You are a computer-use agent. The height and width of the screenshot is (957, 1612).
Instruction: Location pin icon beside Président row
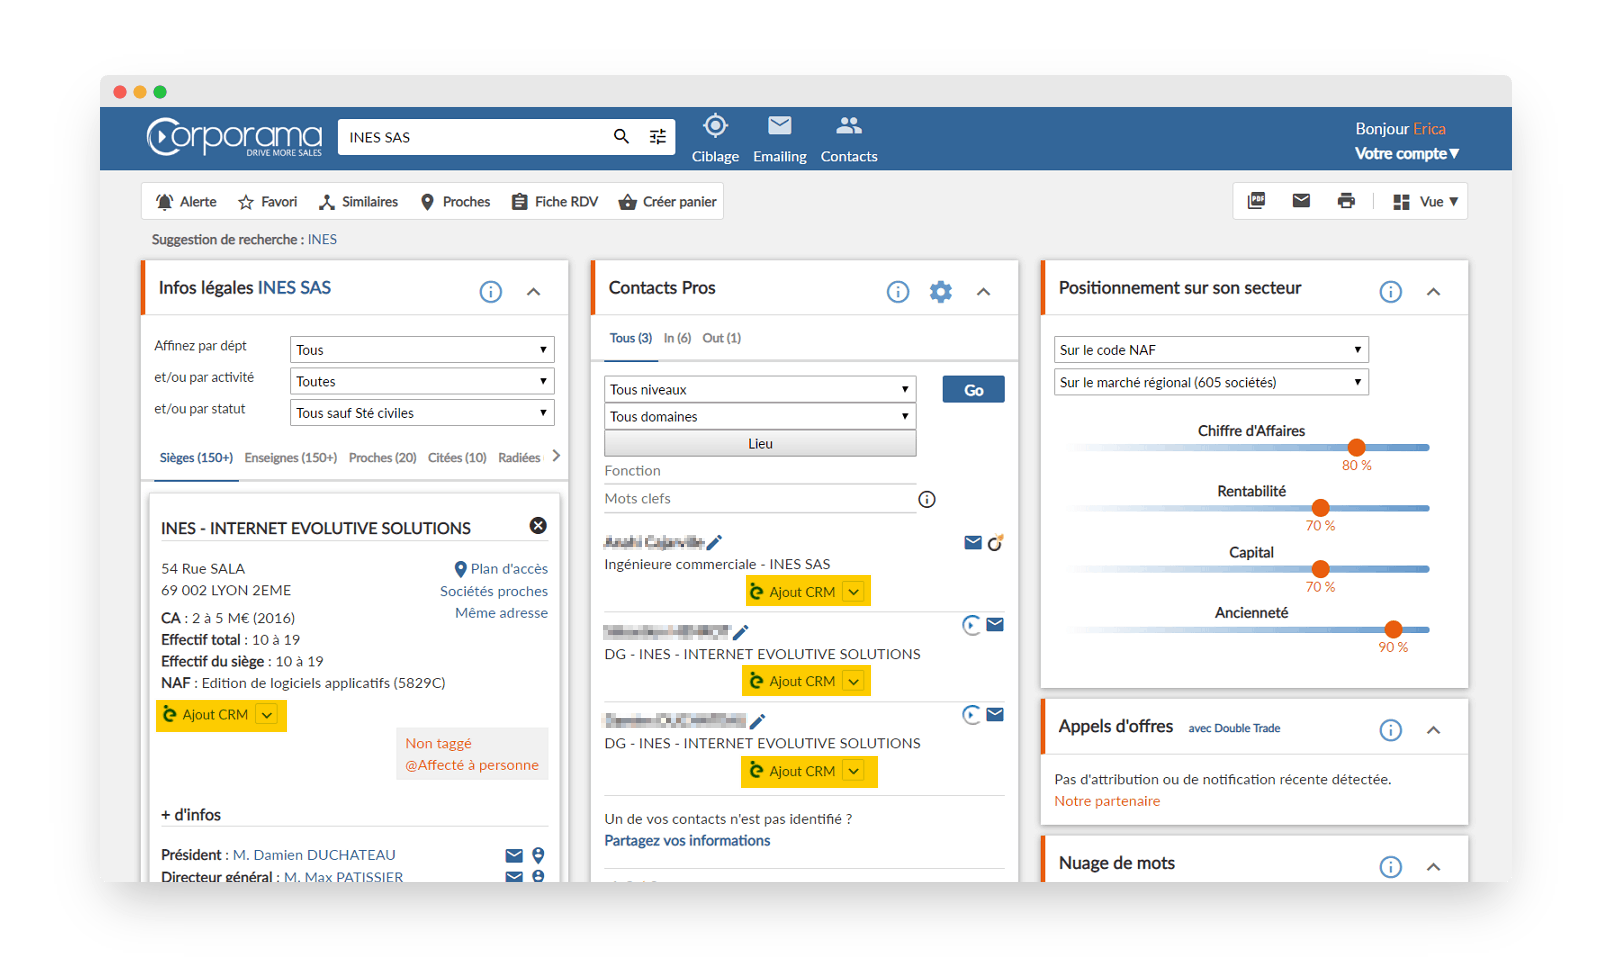pos(538,855)
